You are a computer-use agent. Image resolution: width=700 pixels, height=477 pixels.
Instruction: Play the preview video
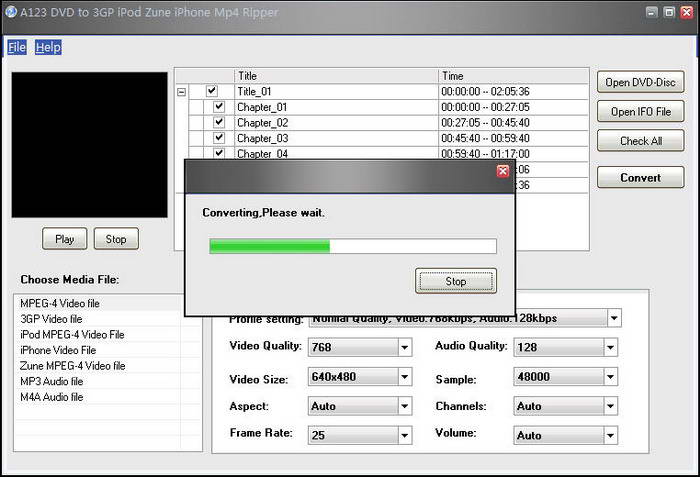click(65, 239)
